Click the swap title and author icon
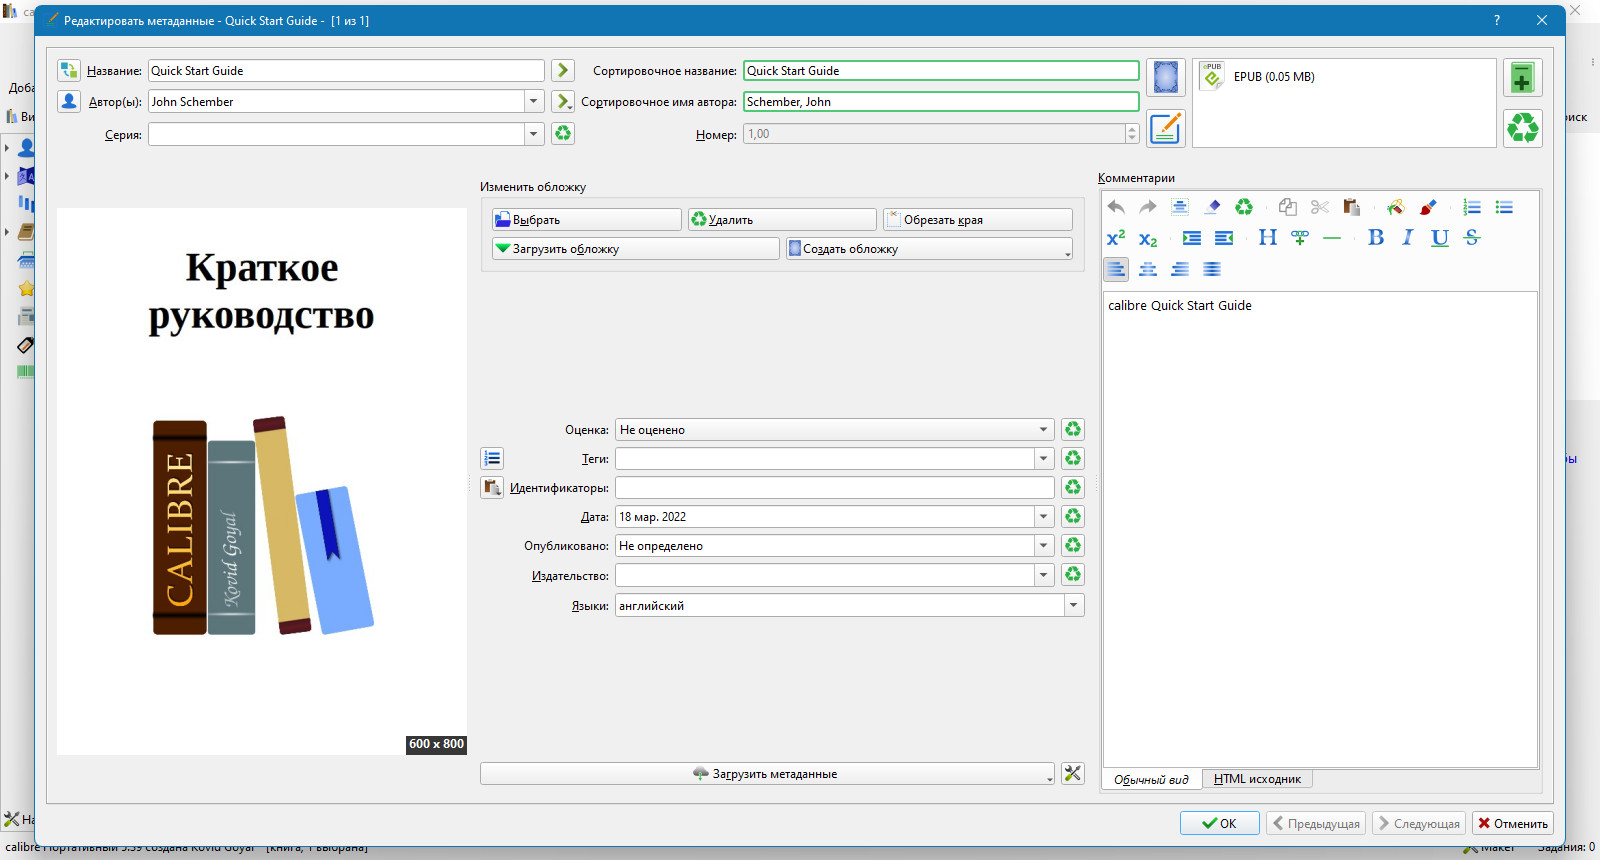This screenshot has width=1600, height=860. point(69,70)
